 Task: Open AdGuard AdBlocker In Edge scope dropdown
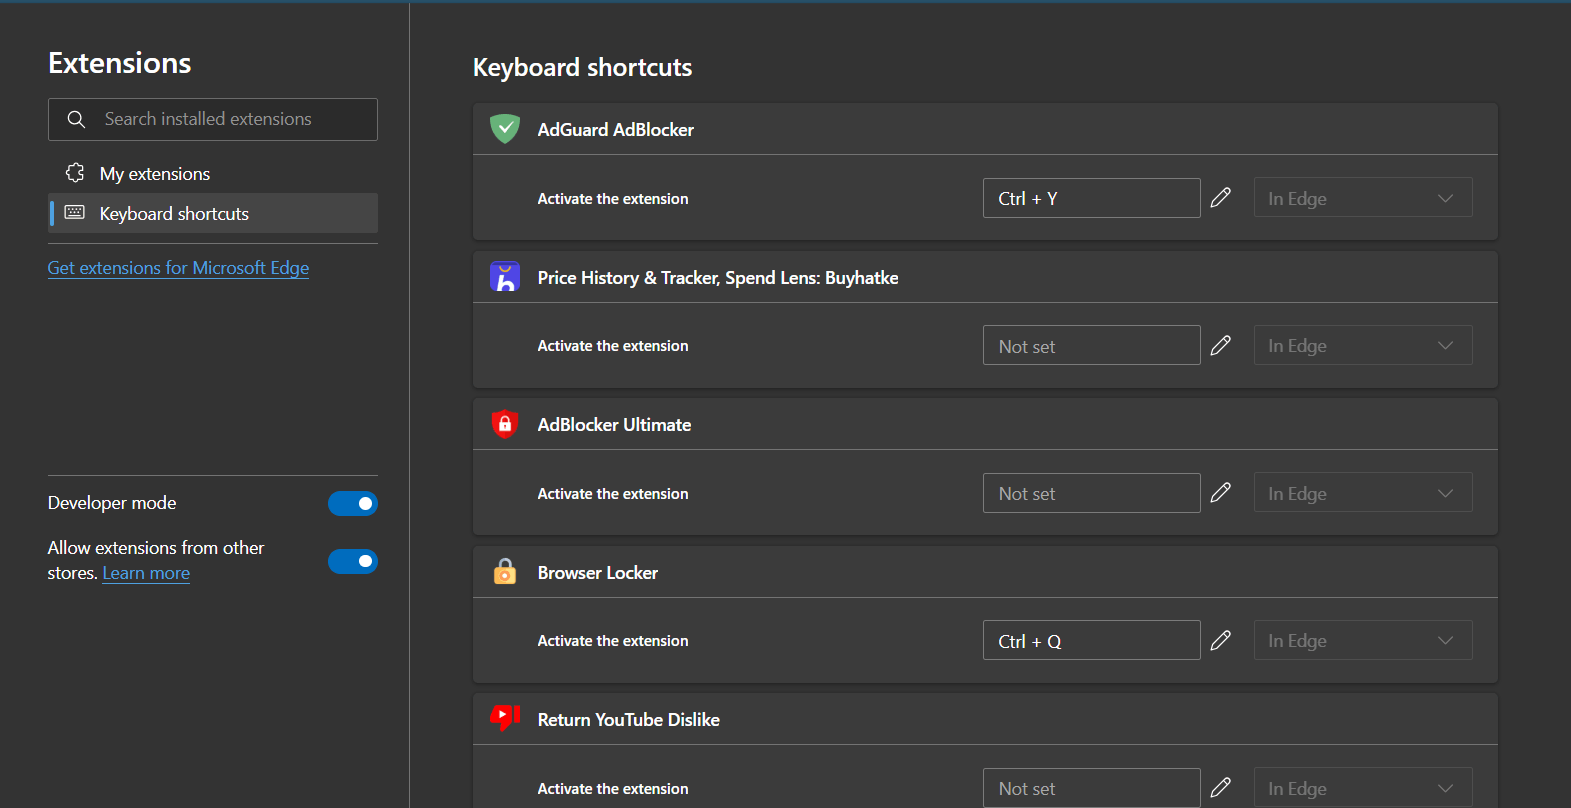1362,198
